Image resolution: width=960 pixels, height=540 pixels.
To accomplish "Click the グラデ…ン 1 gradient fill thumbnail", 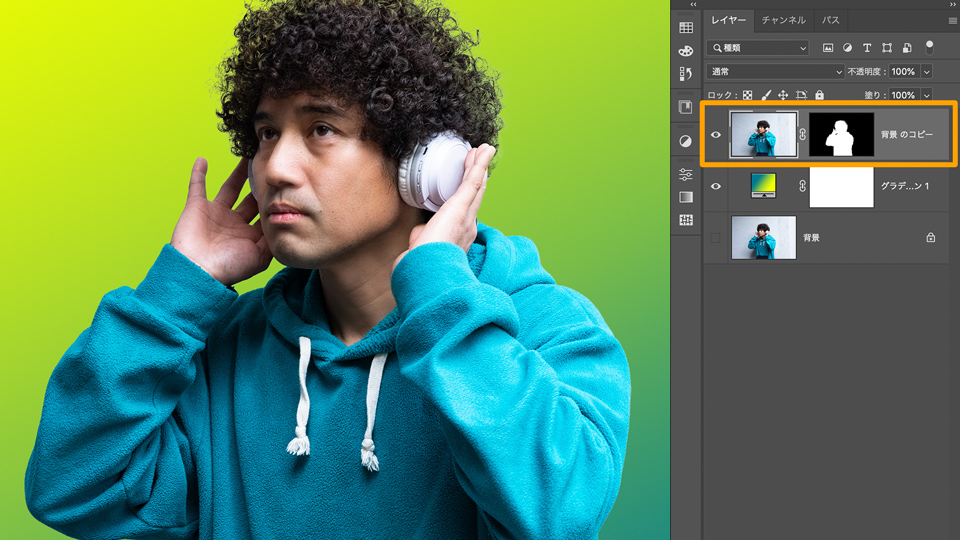I will (x=763, y=186).
